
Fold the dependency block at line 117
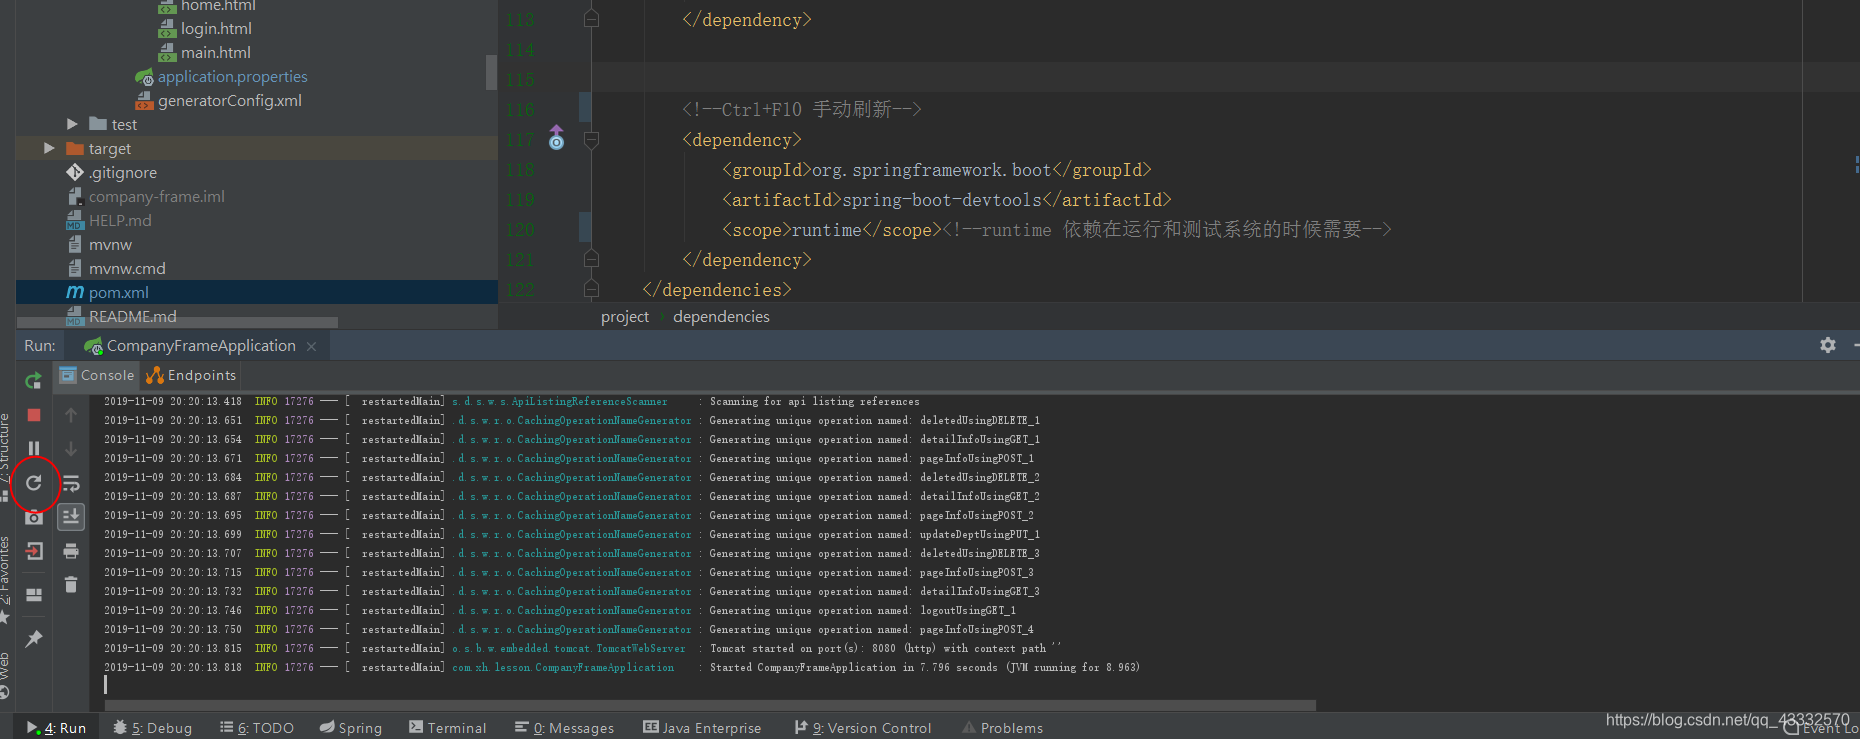591,140
